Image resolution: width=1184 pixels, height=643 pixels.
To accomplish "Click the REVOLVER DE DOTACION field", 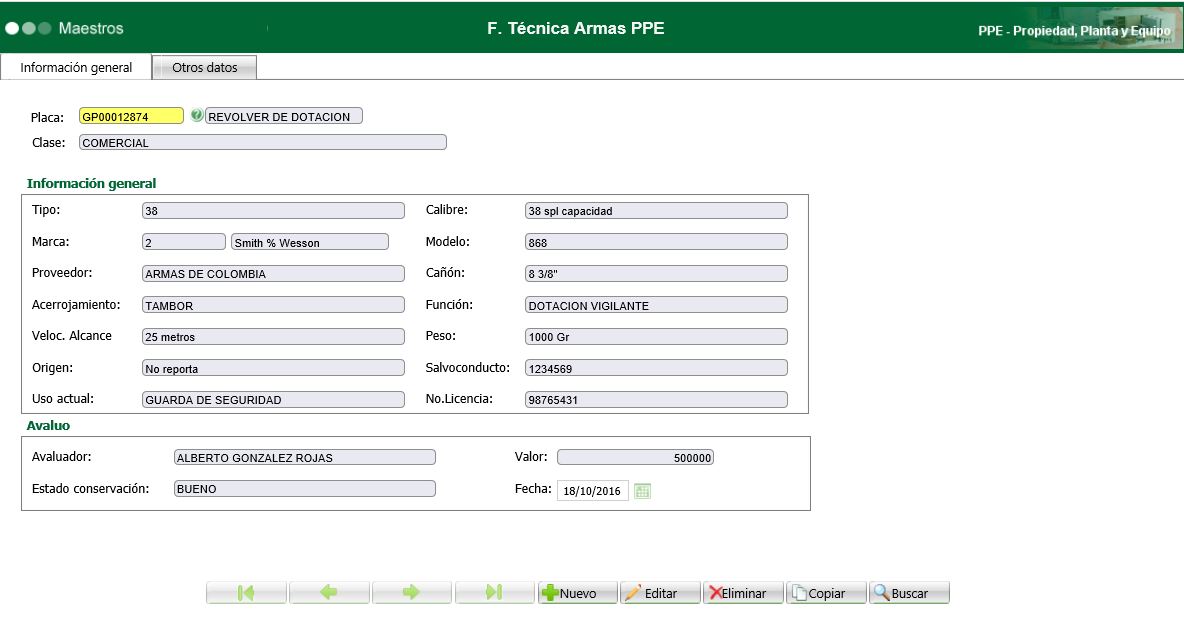I will [284, 116].
